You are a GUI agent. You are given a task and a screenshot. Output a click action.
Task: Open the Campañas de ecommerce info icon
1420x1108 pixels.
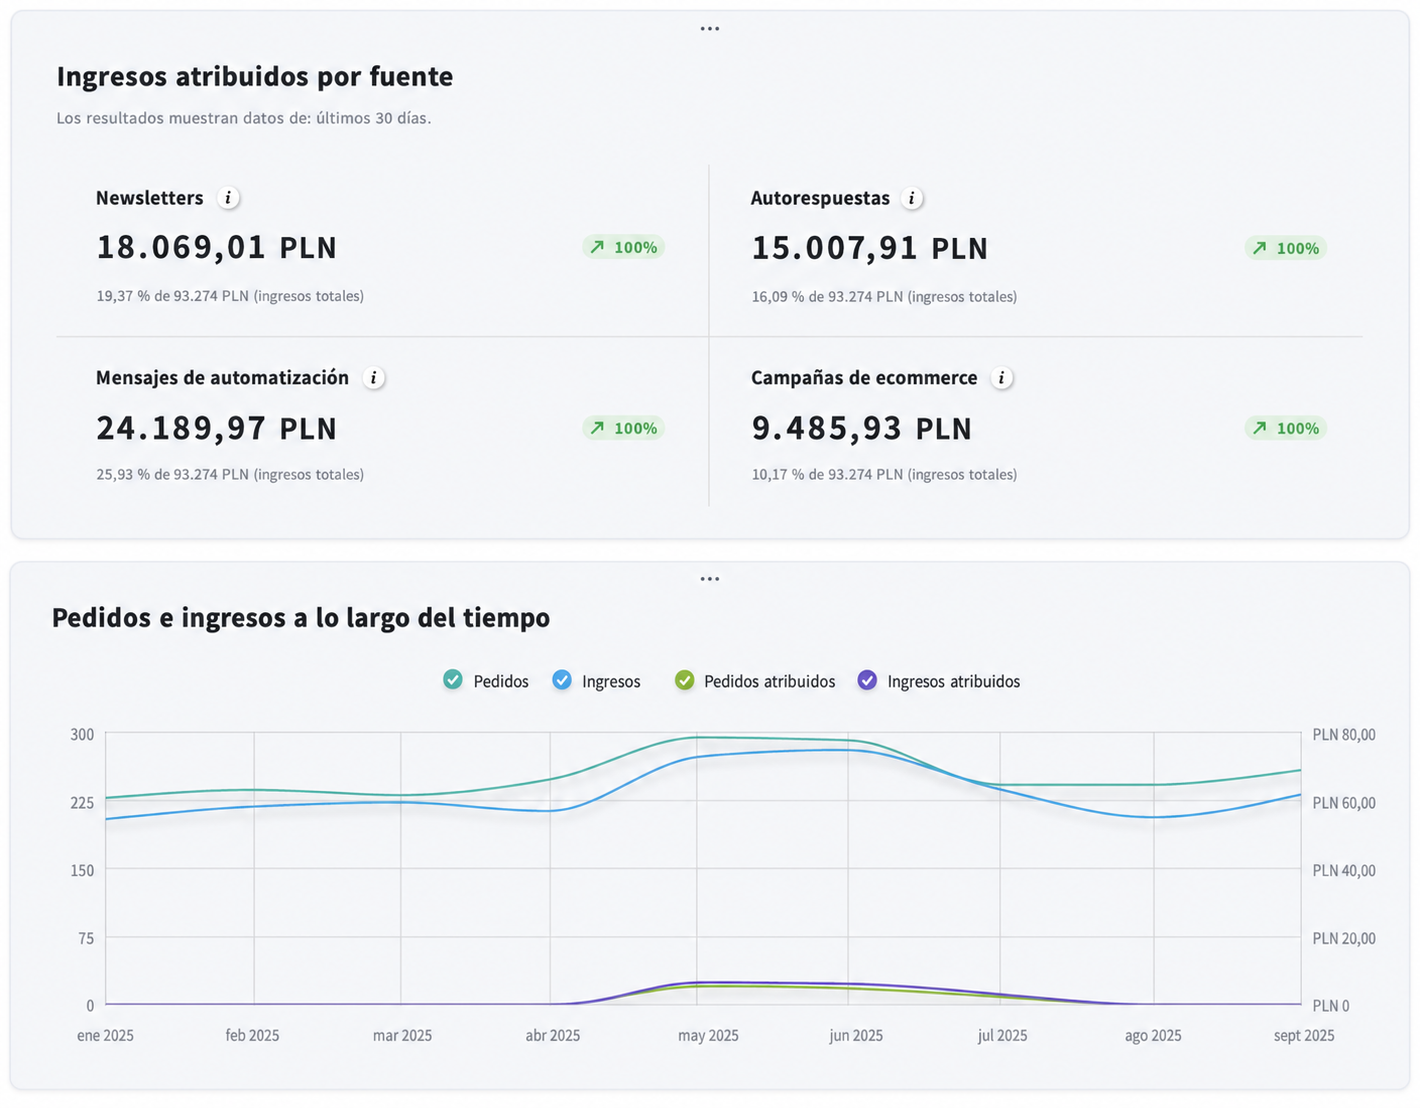tap(1001, 378)
